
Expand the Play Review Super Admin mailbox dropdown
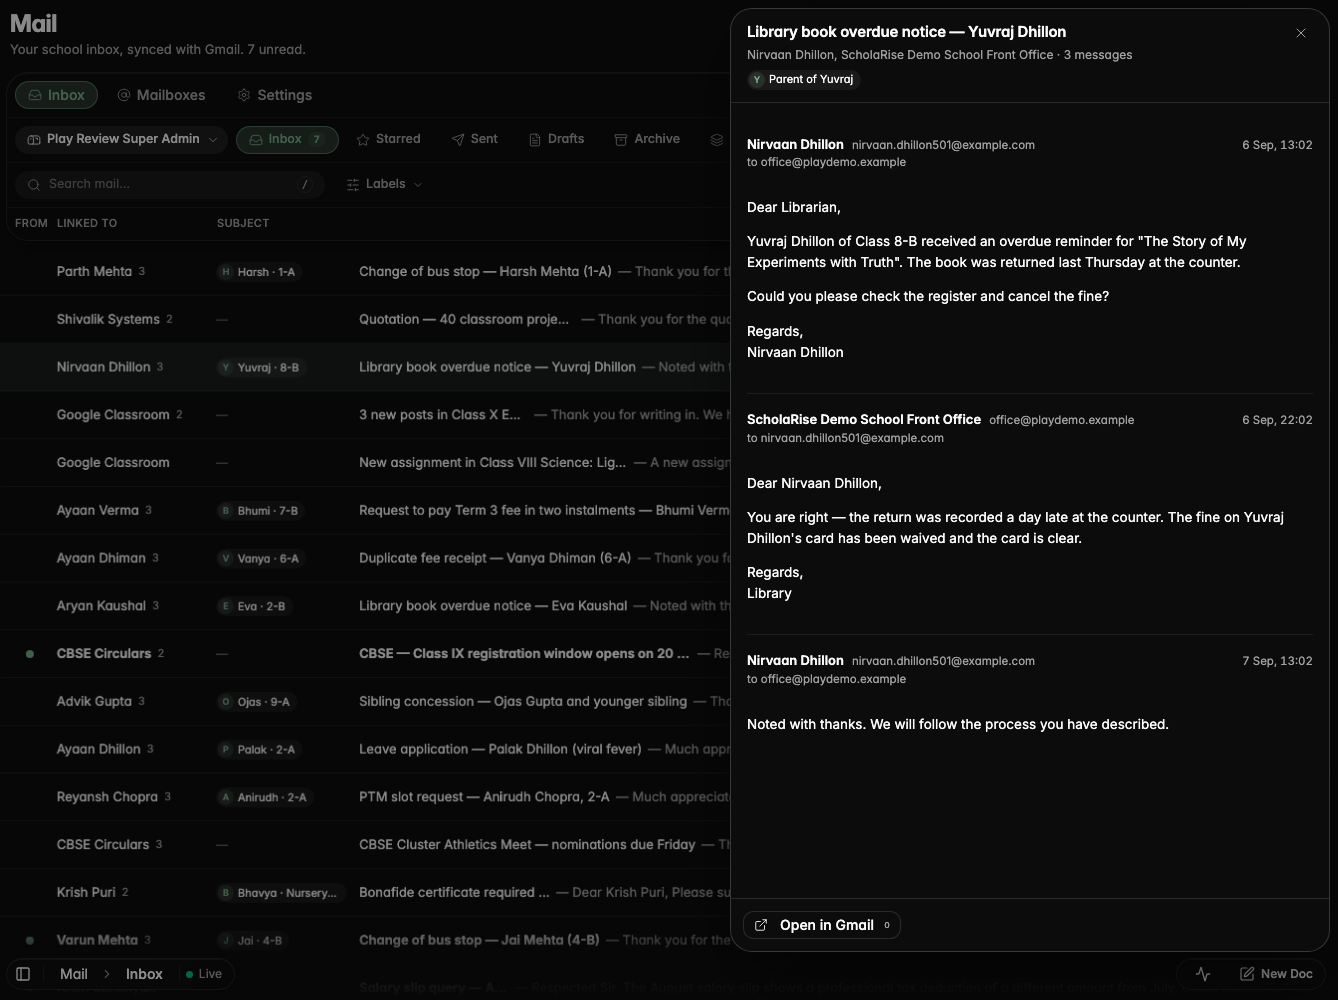122,139
